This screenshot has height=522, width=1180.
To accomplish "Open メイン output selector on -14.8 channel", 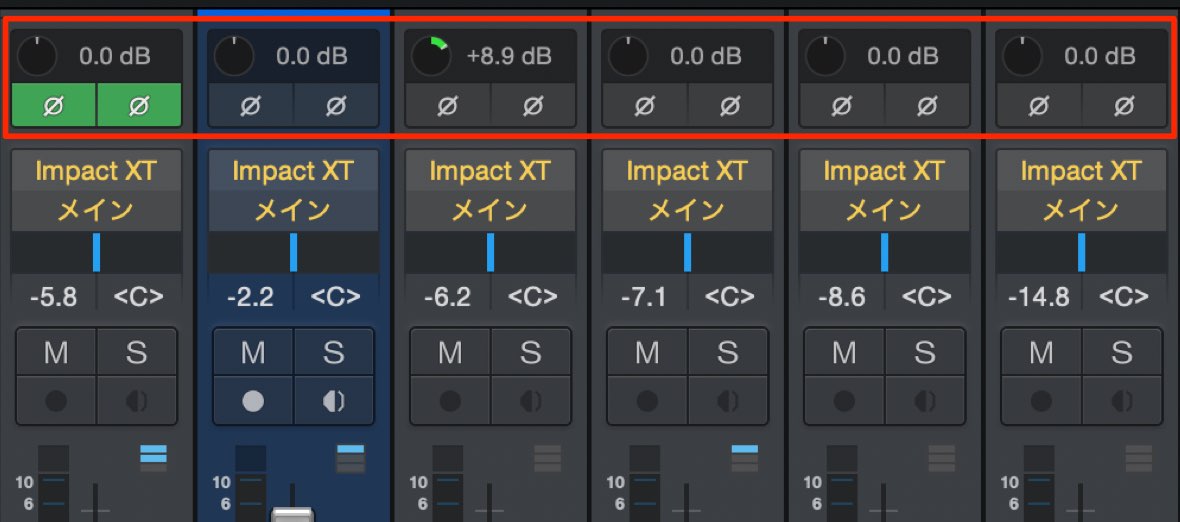I will coord(1082,211).
